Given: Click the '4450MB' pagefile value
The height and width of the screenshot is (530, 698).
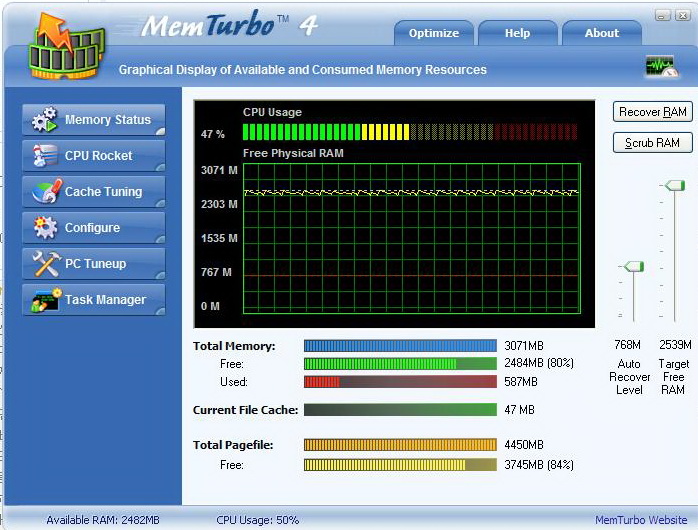Looking at the screenshot, I should tap(524, 445).
